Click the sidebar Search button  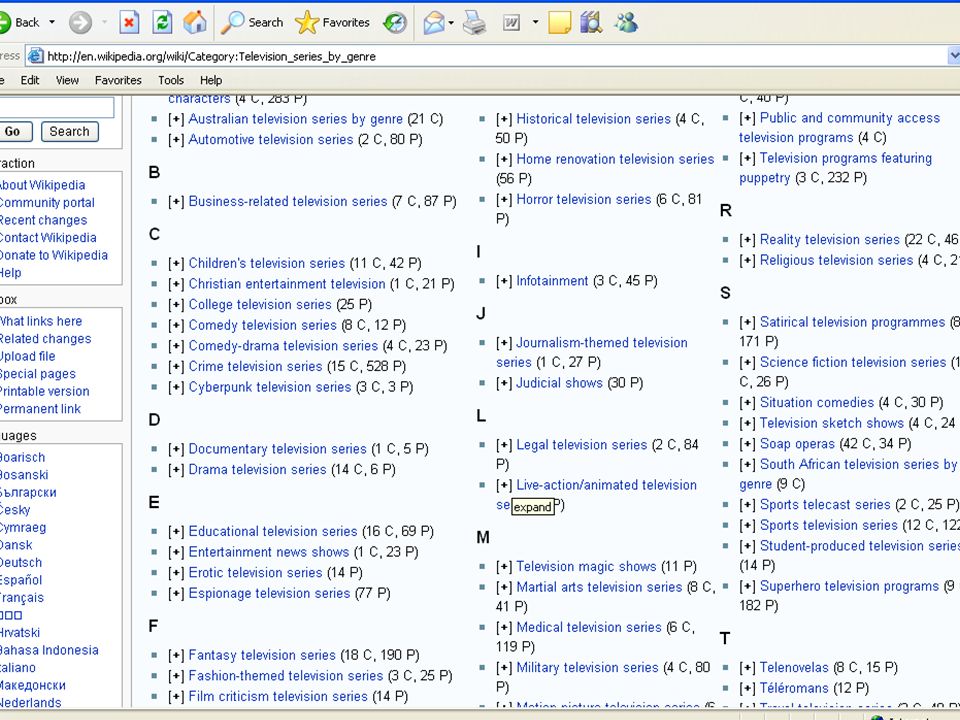pyautogui.click(x=70, y=132)
